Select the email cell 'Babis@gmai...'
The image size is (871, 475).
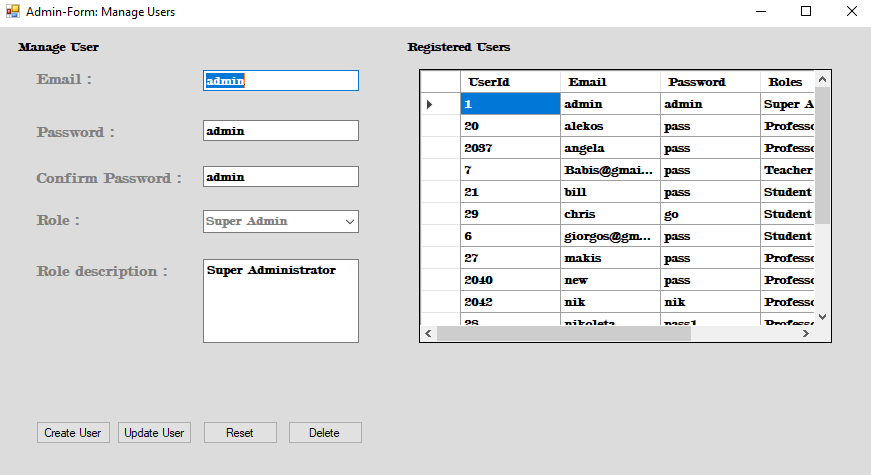tap(610, 170)
